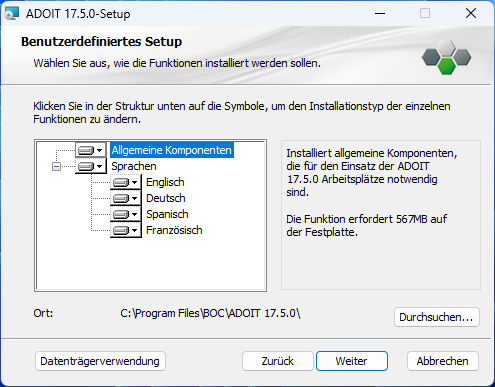Click the install path text C:\Program Files\BOC
495x387 pixels.
(x=210, y=313)
